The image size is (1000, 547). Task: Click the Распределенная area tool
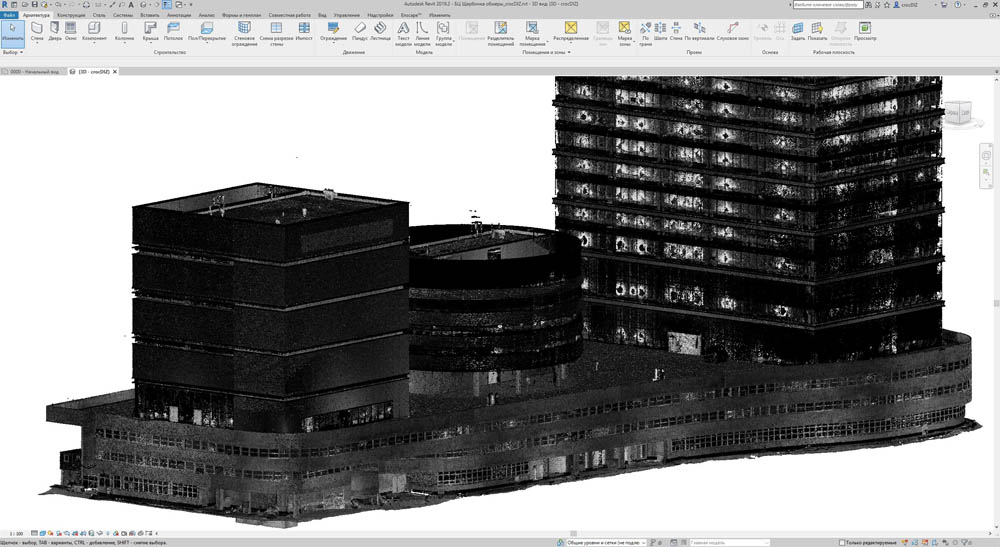571,31
